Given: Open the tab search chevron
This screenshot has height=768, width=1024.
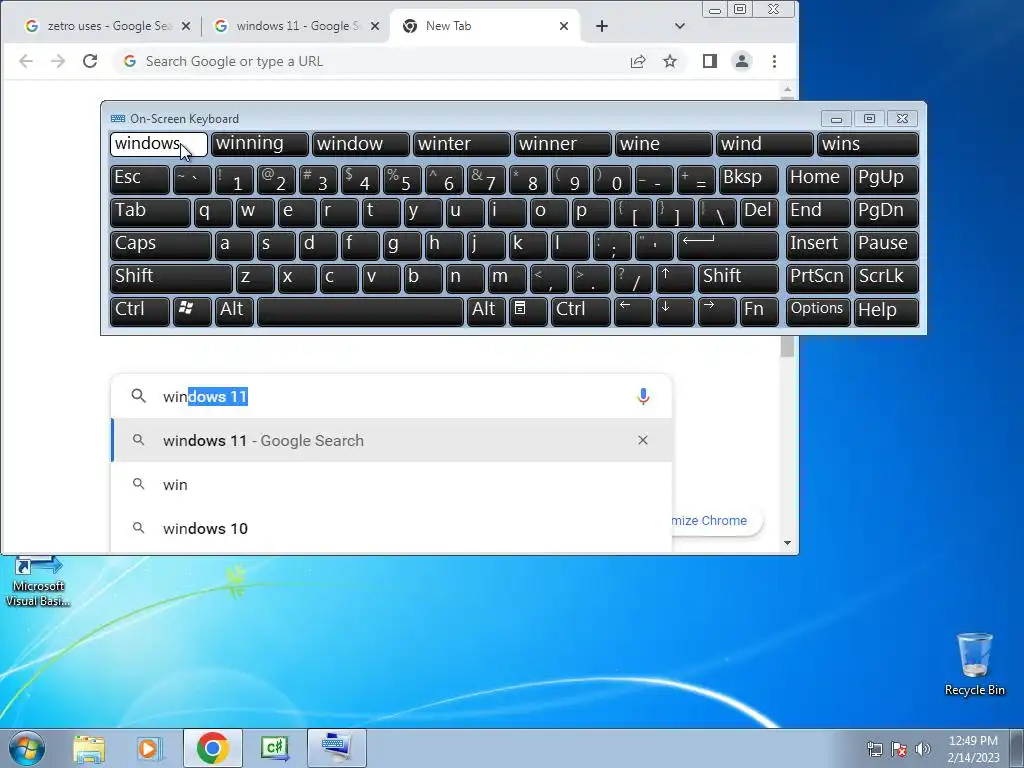Looking at the screenshot, I should [x=680, y=26].
